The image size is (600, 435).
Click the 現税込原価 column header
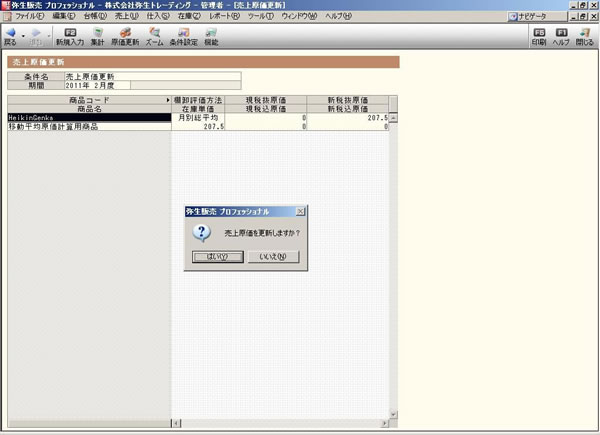[x=266, y=109]
